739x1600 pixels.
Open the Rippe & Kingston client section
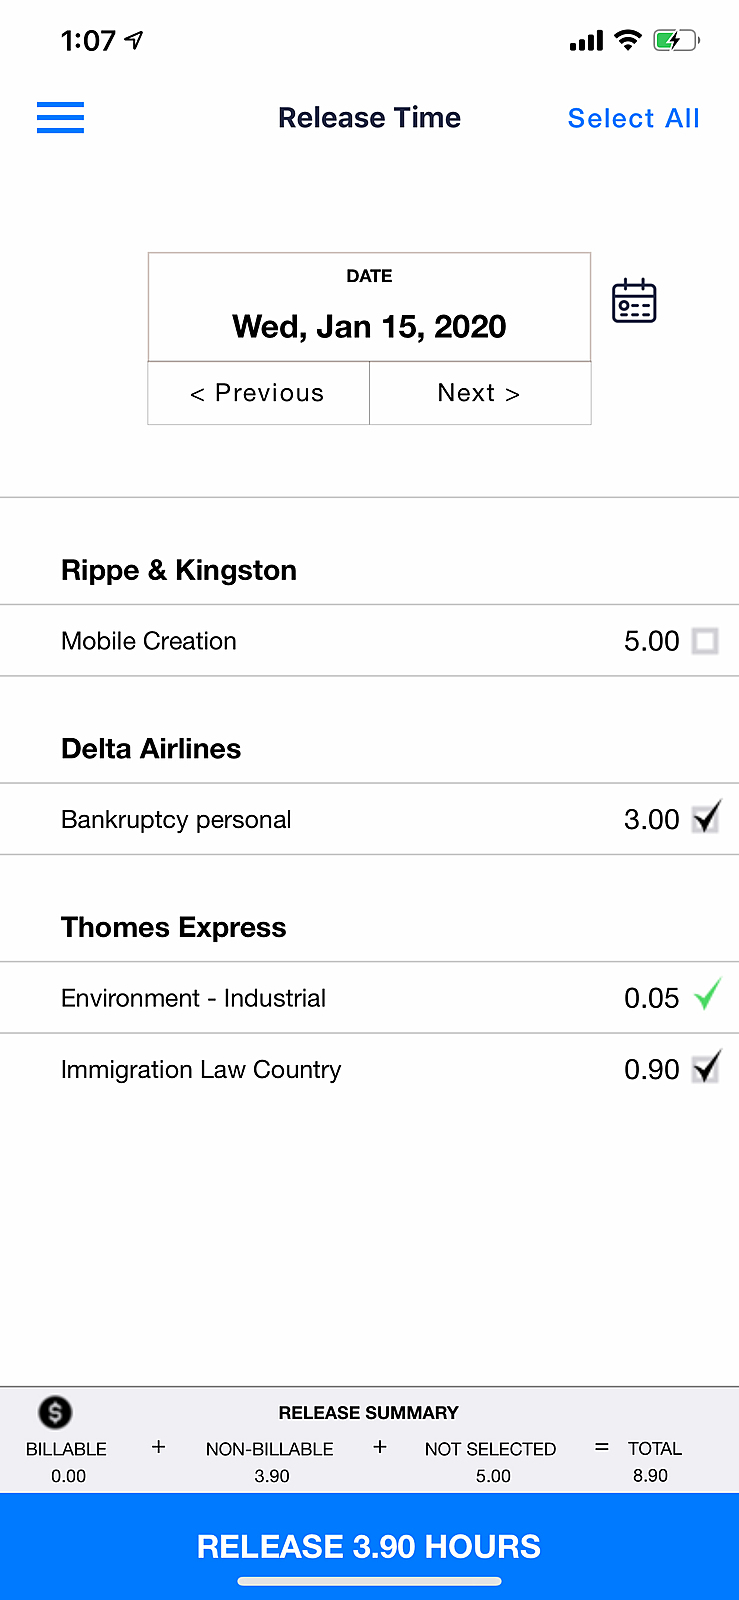pos(179,570)
